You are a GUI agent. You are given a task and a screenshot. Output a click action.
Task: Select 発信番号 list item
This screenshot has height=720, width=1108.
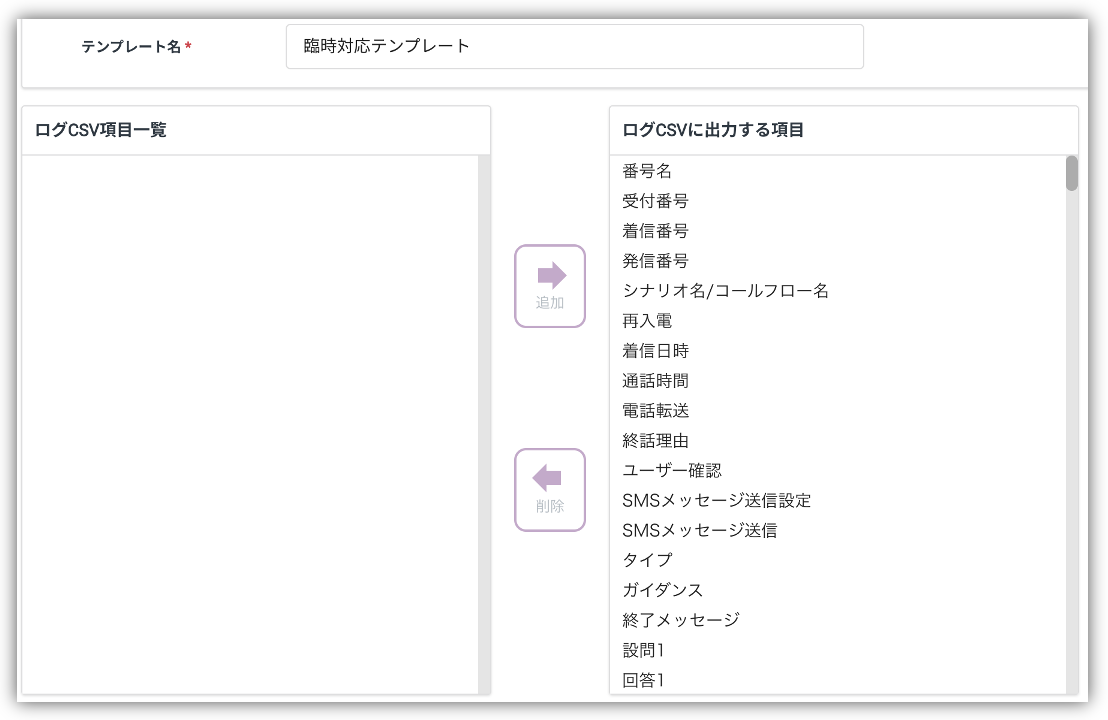click(655, 261)
